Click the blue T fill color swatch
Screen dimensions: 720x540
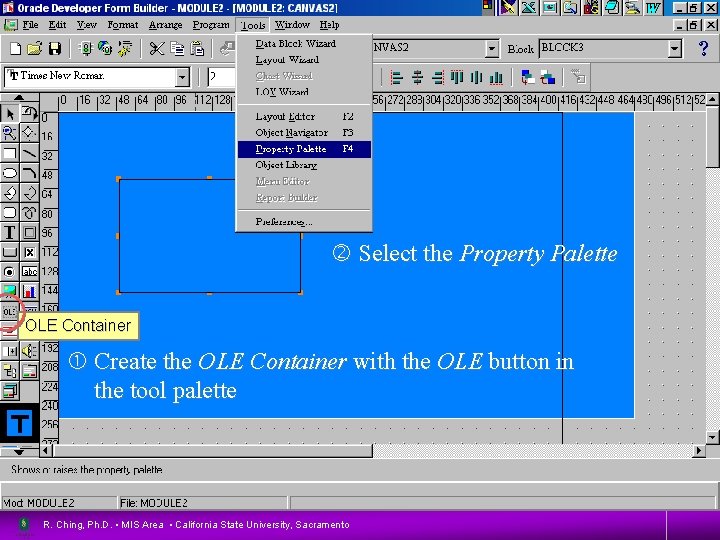pyautogui.click(x=19, y=423)
